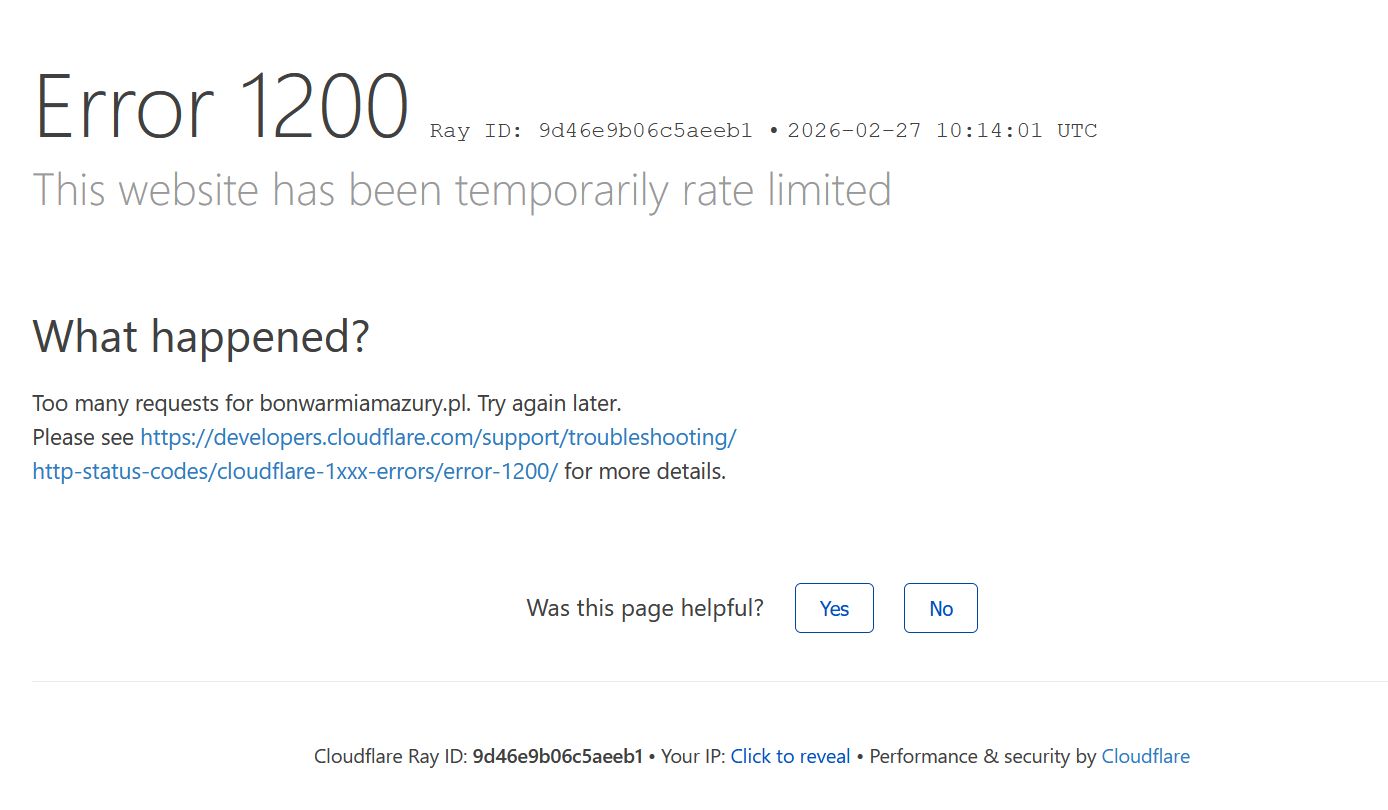The width and height of the screenshot is (1388, 810).
Task: Click the What happened? heading
Action: click(201, 337)
